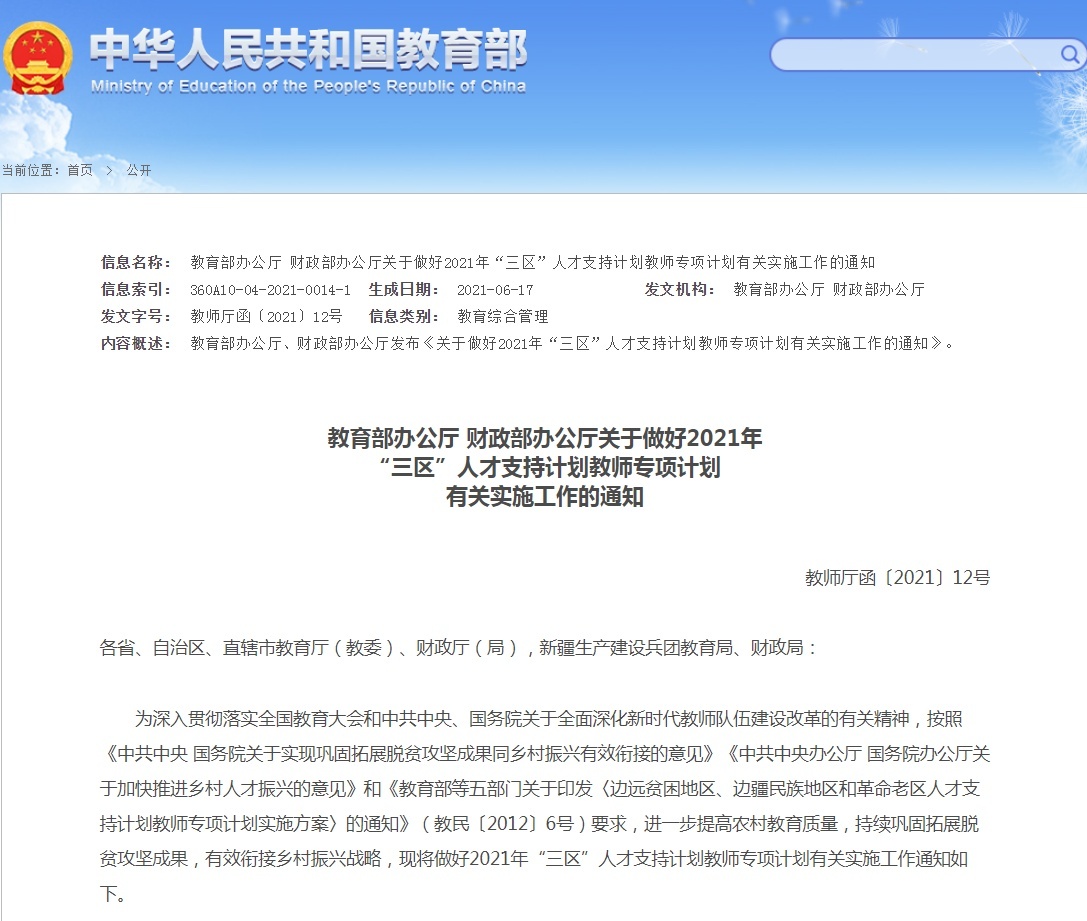
Task: Click the 信息名称 full notice title value
Action: point(532,262)
